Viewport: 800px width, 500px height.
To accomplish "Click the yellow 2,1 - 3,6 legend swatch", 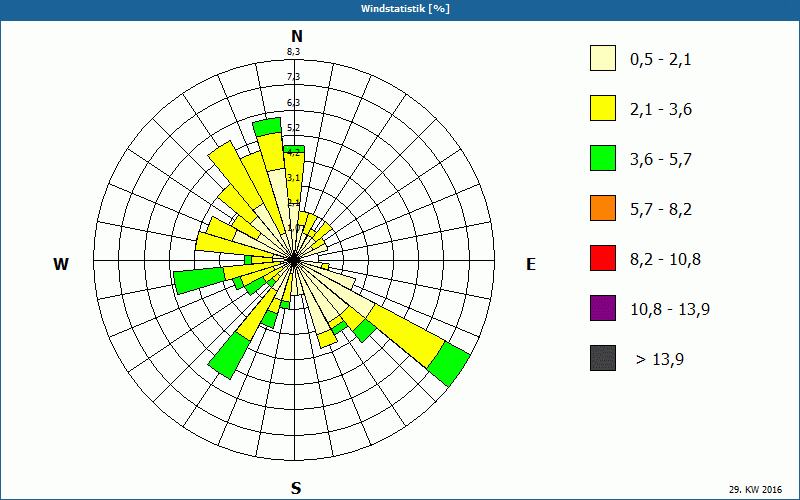I will pyautogui.click(x=603, y=108).
